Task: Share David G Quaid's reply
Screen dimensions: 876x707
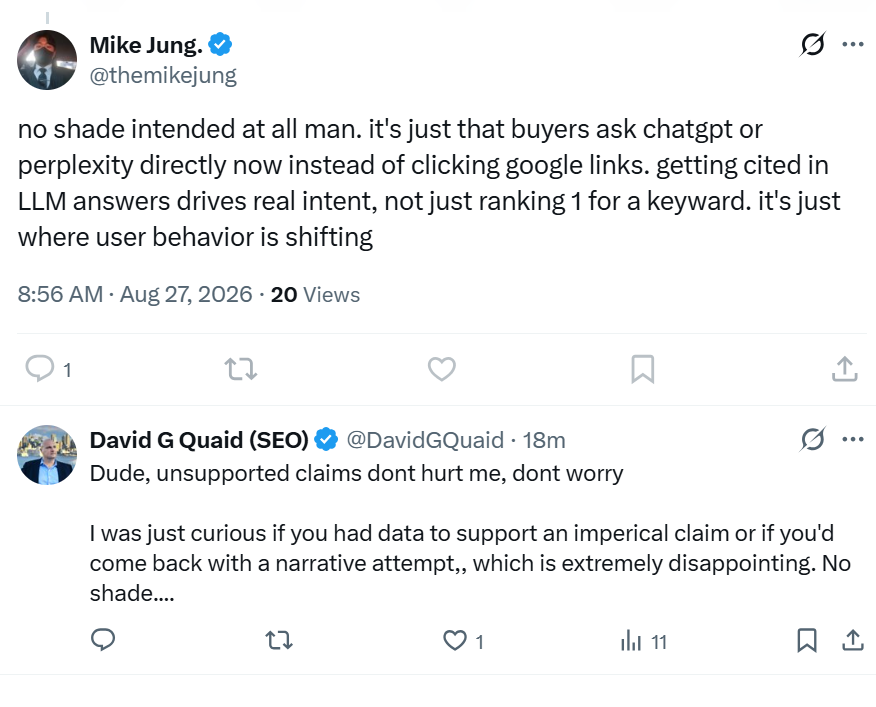Action: [853, 640]
